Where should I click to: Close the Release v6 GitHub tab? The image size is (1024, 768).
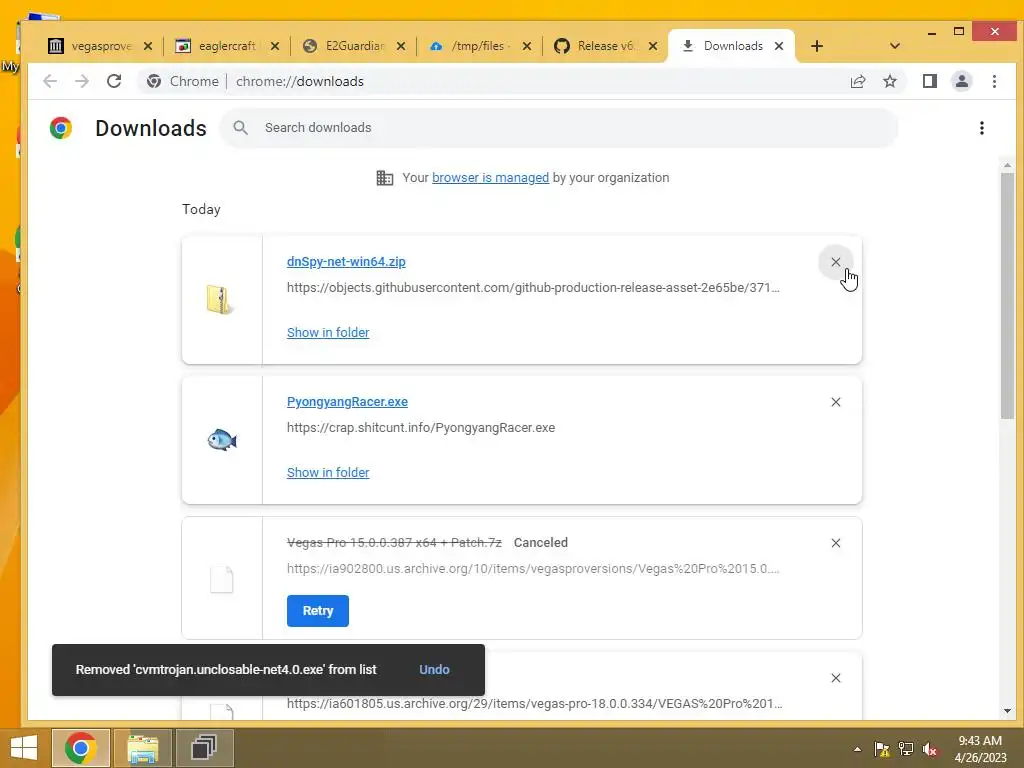point(652,46)
